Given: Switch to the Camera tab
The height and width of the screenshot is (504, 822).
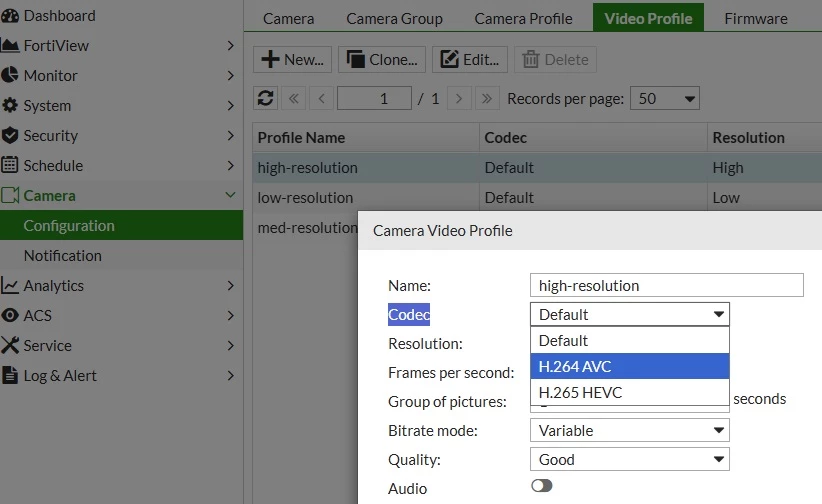Looking at the screenshot, I should click(288, 18).
